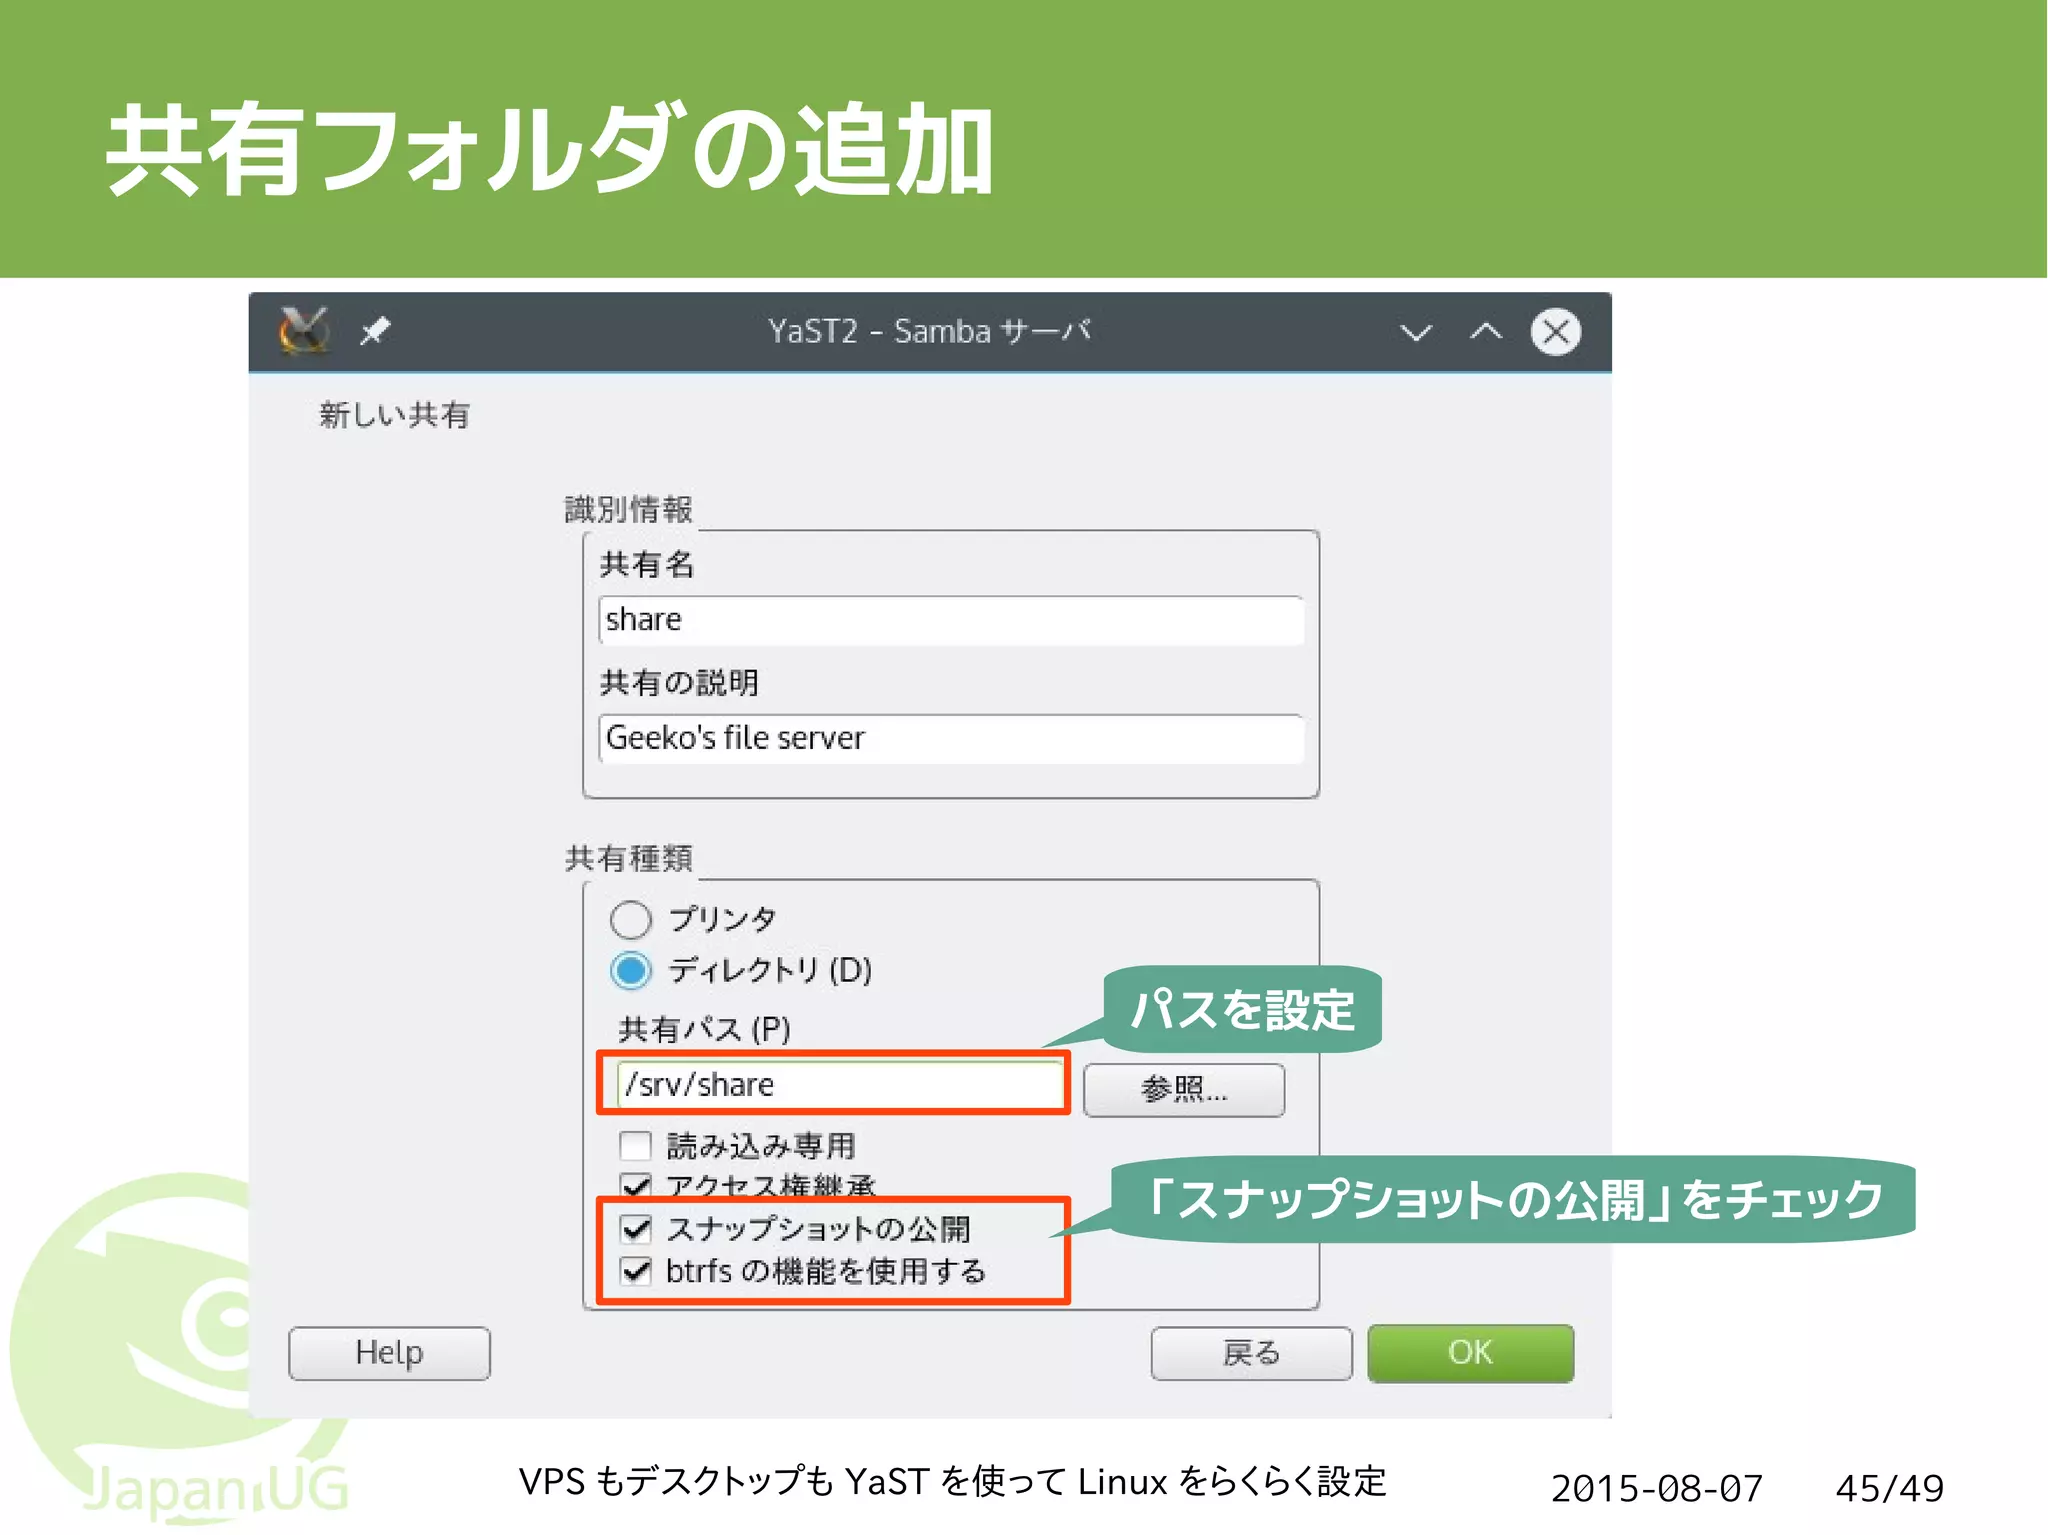This screenshot has height=1535, width=2048.
Task: Click the 識別情報 group label
Action: click(628, 509)
